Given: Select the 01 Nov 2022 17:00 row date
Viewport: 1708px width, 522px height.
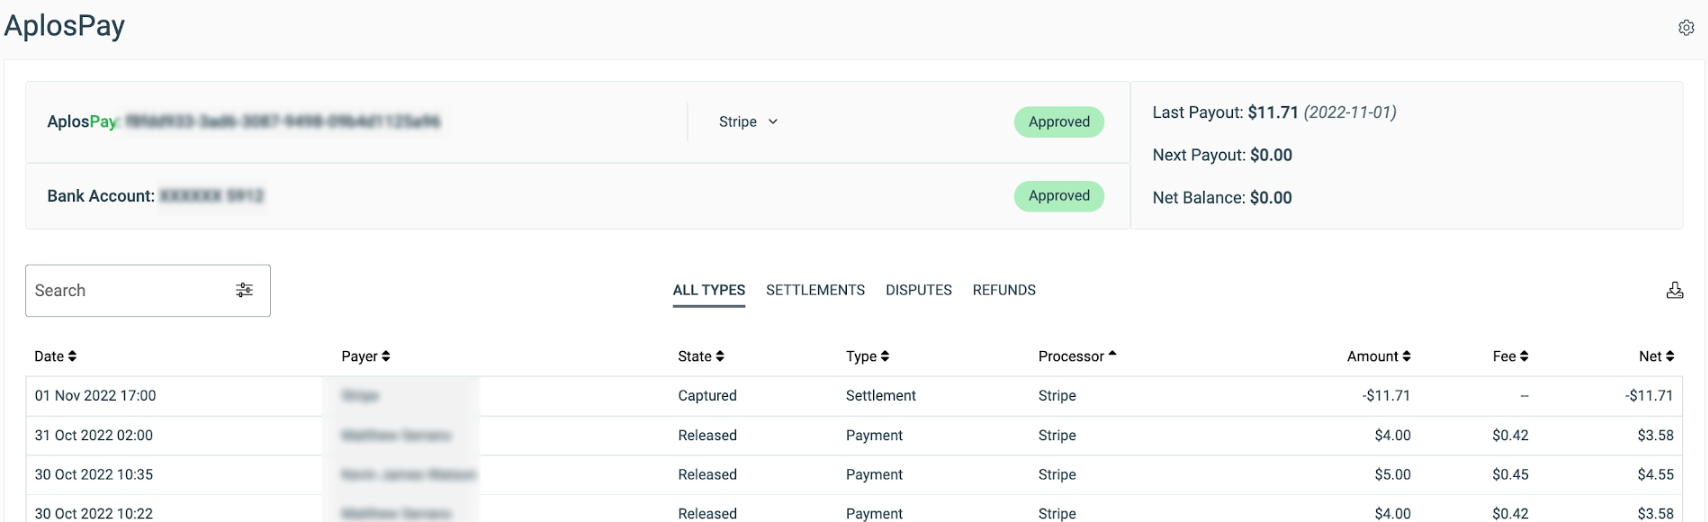Looking at the screenshot, I should (x=95, y=396).
